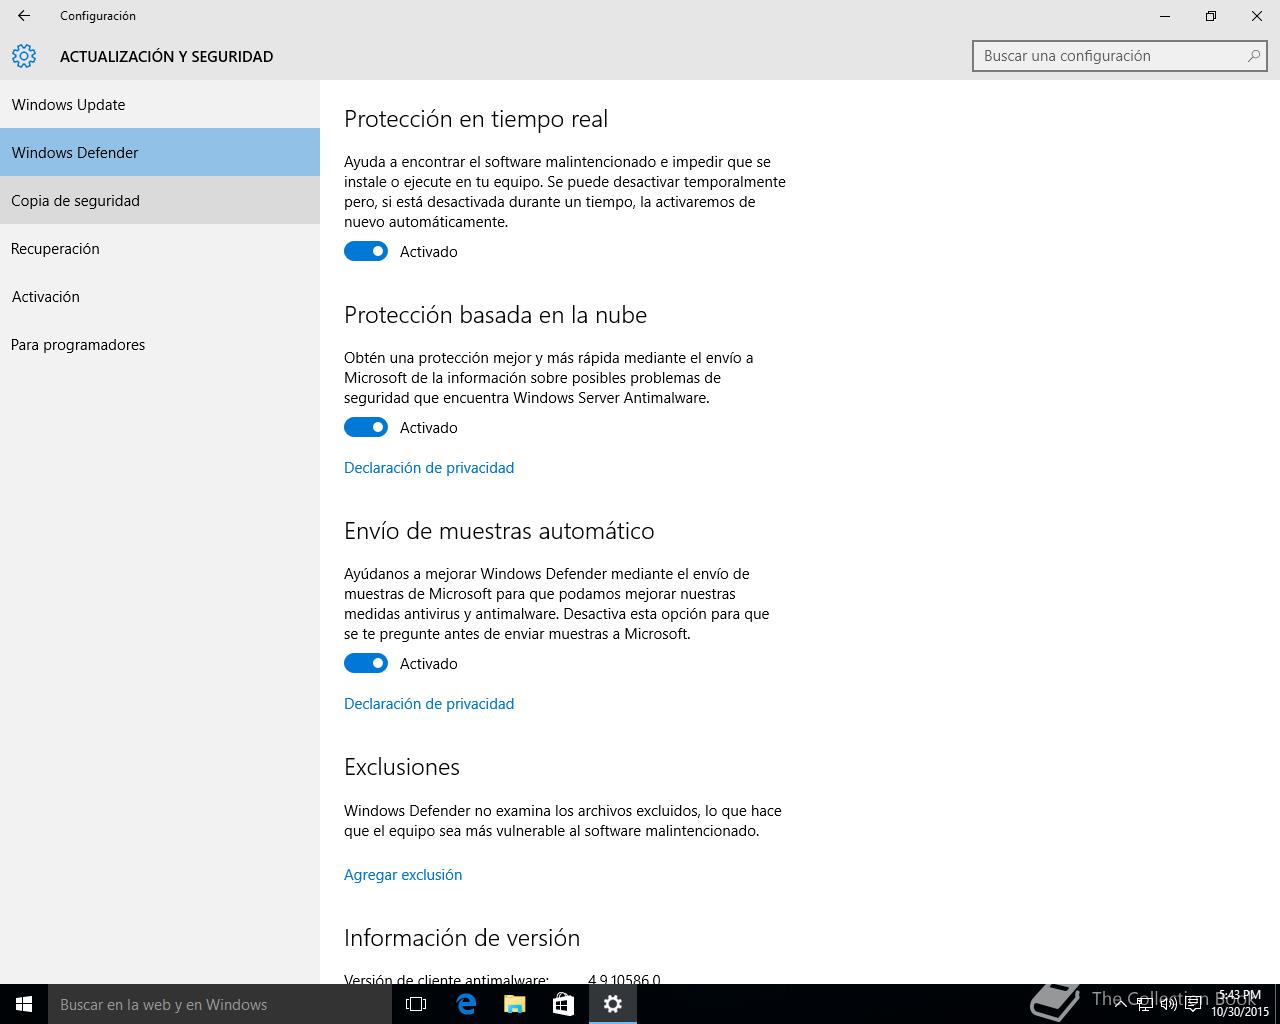Open privacy statement under cloud protection

tap(429, 467)
